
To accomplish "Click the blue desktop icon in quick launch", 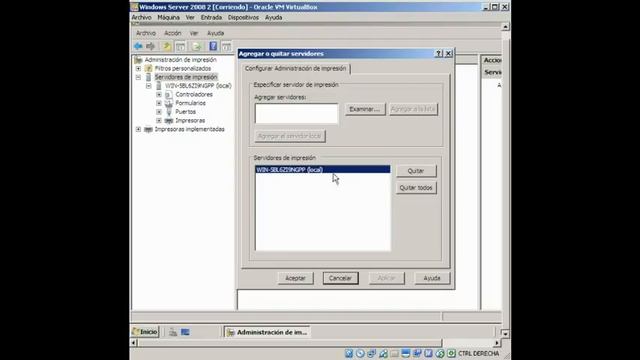I will (185, 332).
